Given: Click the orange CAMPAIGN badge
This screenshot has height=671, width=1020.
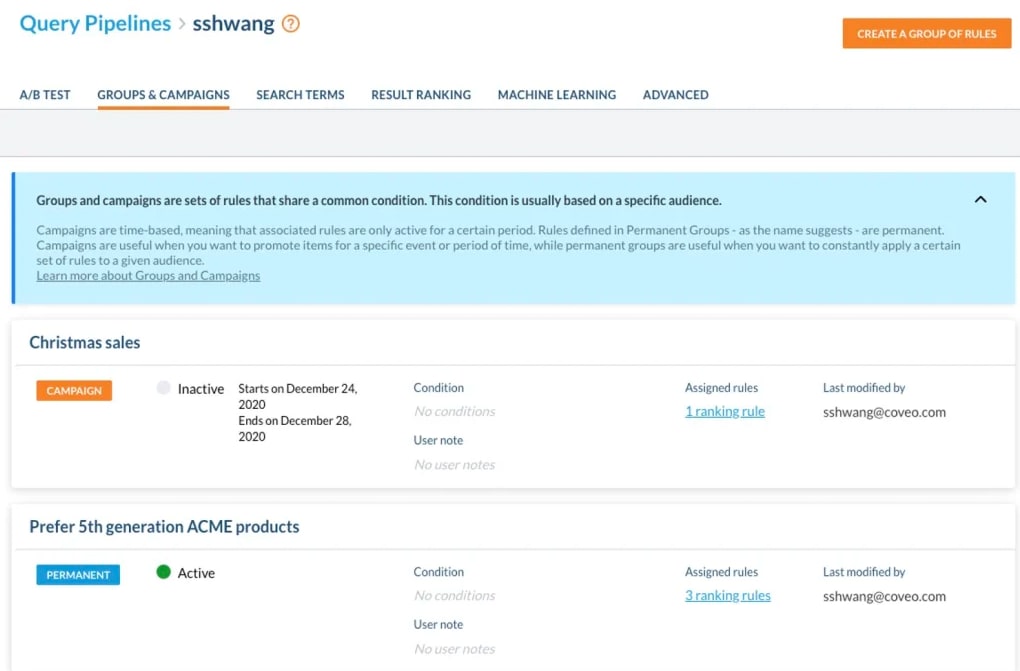Looking at the screenshot, I should coord(73,390).
